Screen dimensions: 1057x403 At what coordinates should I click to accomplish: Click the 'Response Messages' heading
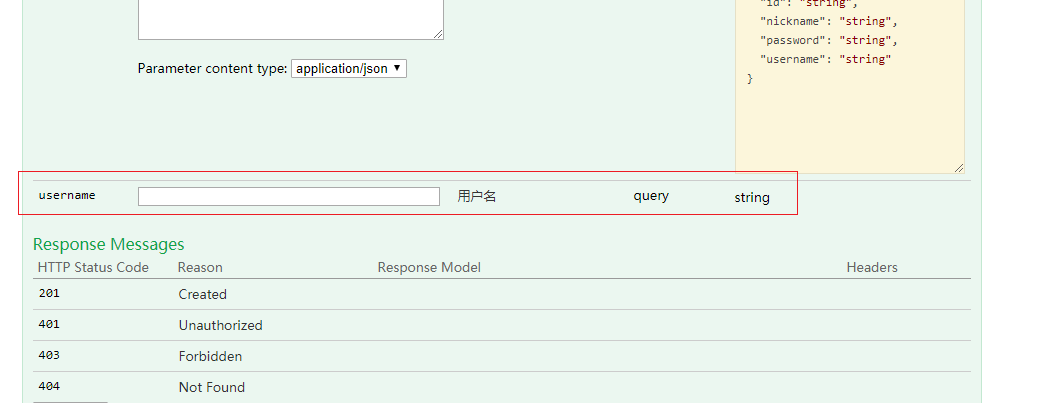(x=109, y=244)
